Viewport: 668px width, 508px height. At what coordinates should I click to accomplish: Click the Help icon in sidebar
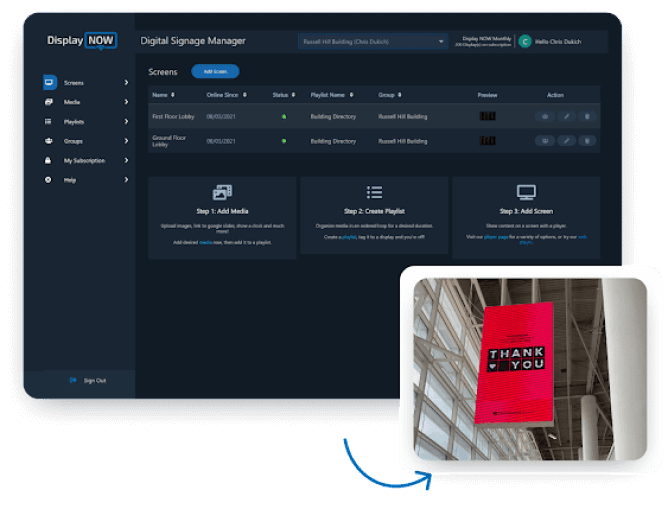(x=49, y=180)
